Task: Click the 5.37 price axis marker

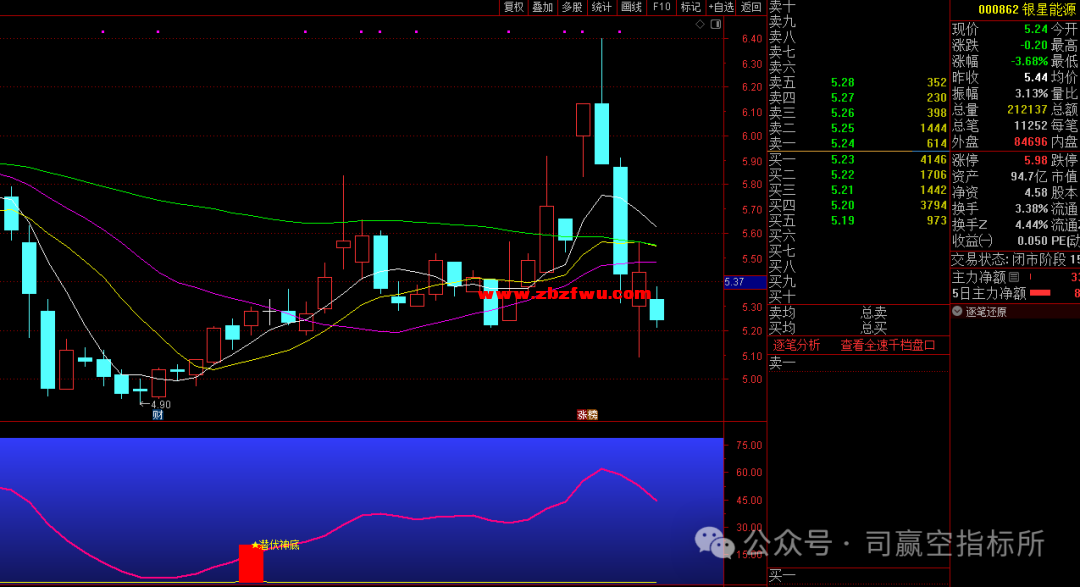Action: [745, 282]
